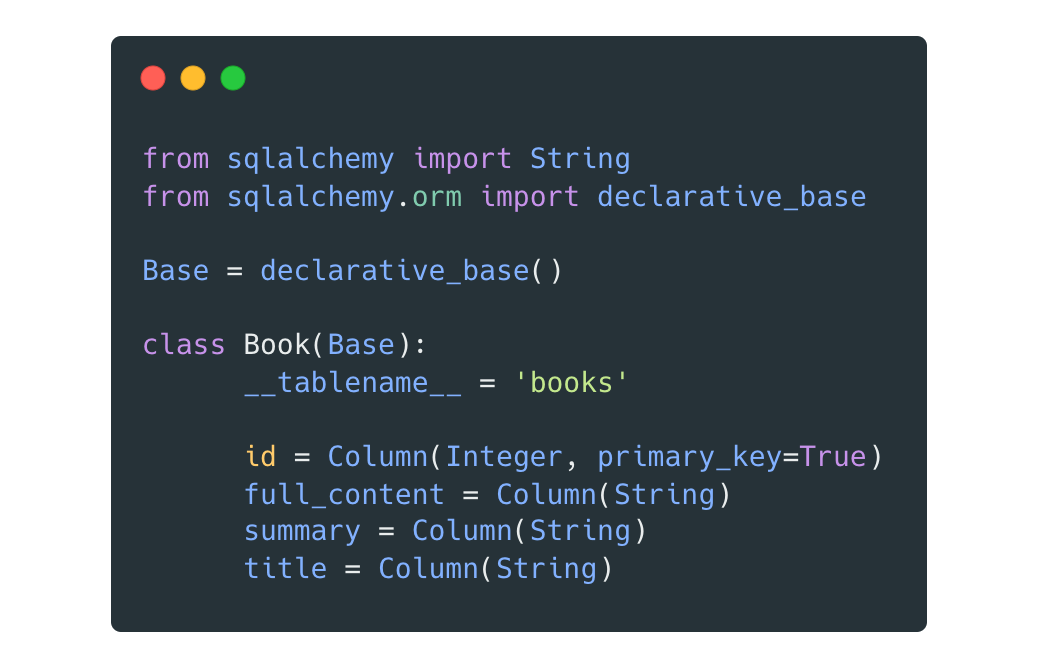1038x668 pixels.
Task: Click the green maximize dot
Action: (x=233, y=78)
